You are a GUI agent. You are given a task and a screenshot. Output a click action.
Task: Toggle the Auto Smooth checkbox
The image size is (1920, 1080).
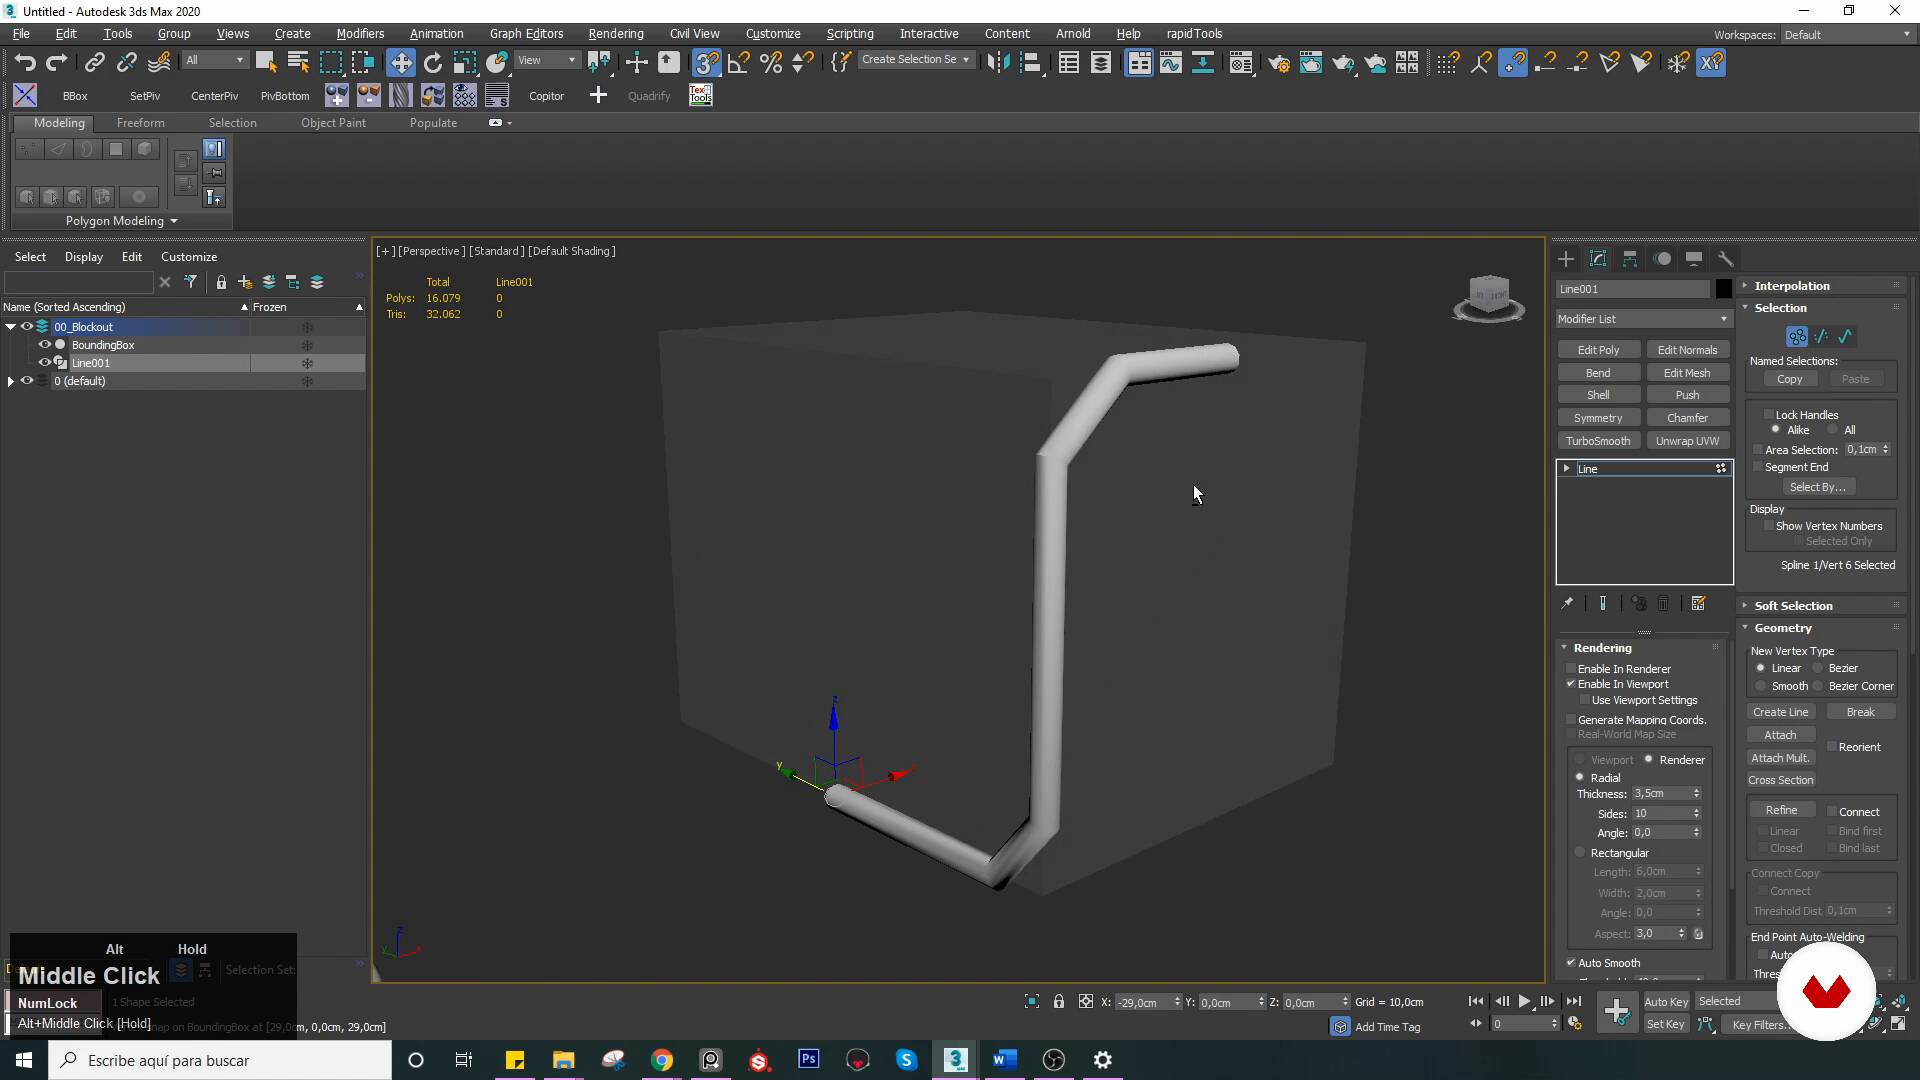pyautogui.click(x=1571, y=963)
